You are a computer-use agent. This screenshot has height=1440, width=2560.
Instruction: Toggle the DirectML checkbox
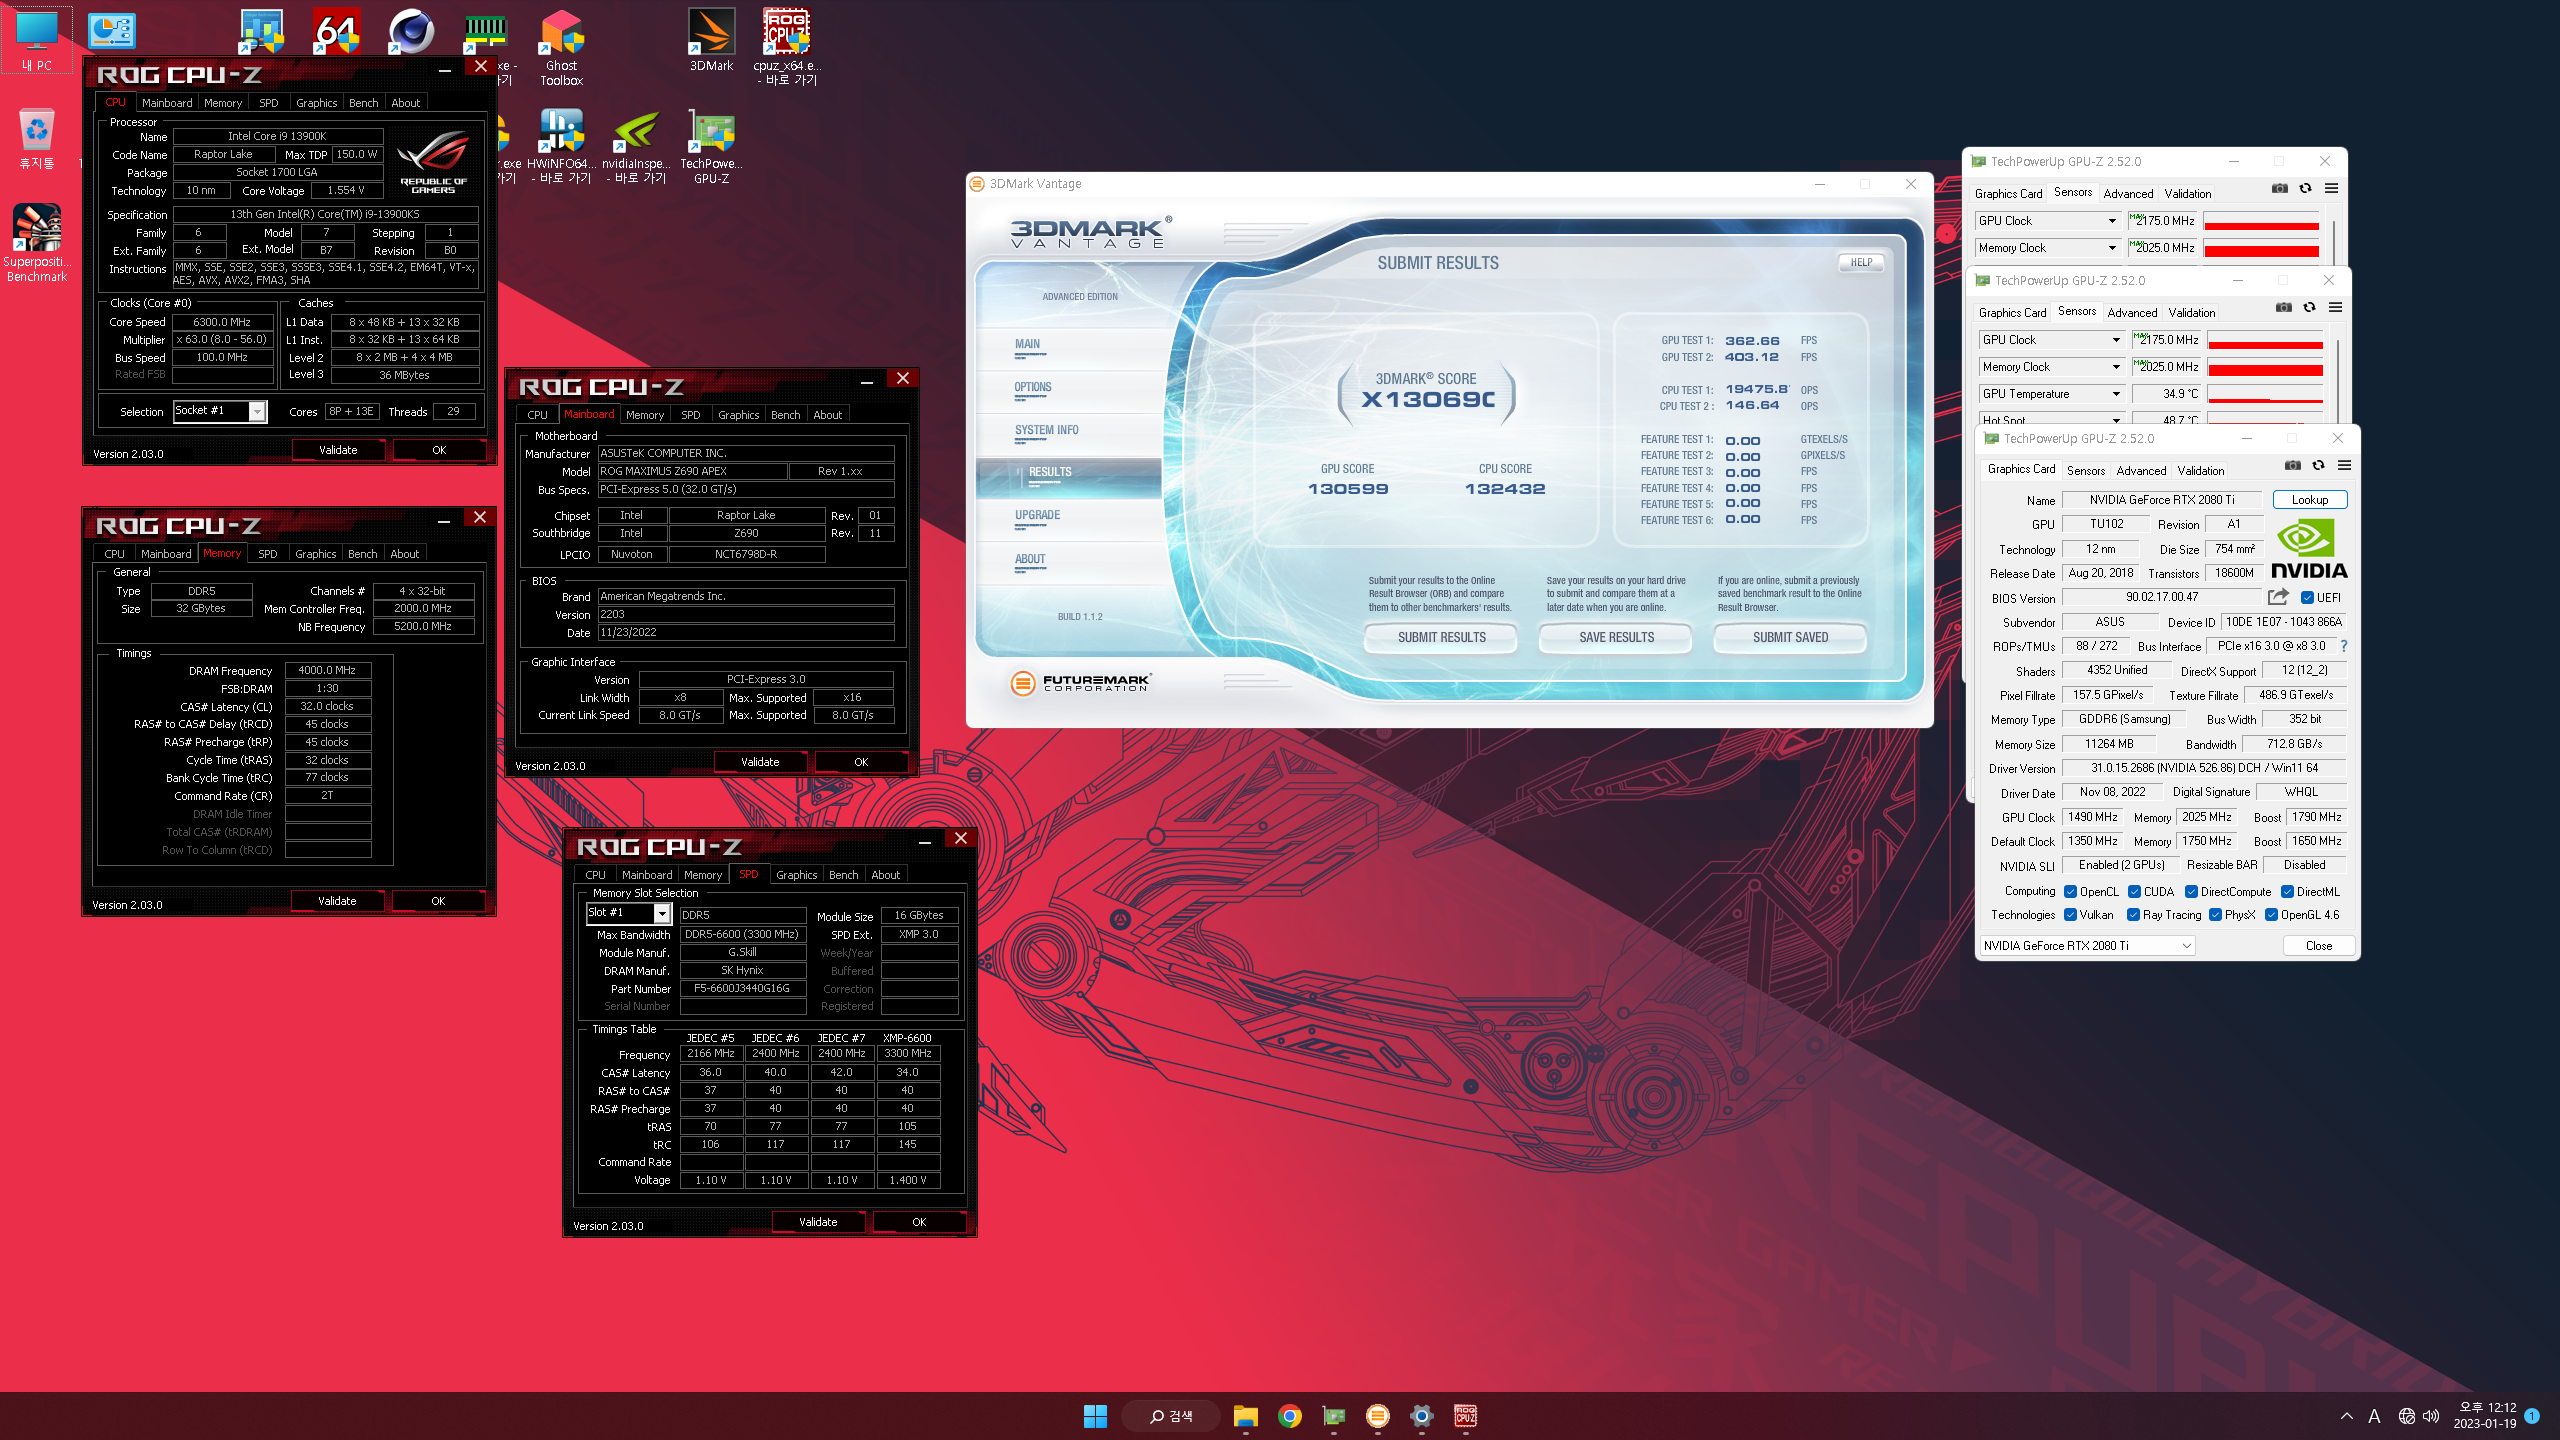[2287, 892]
